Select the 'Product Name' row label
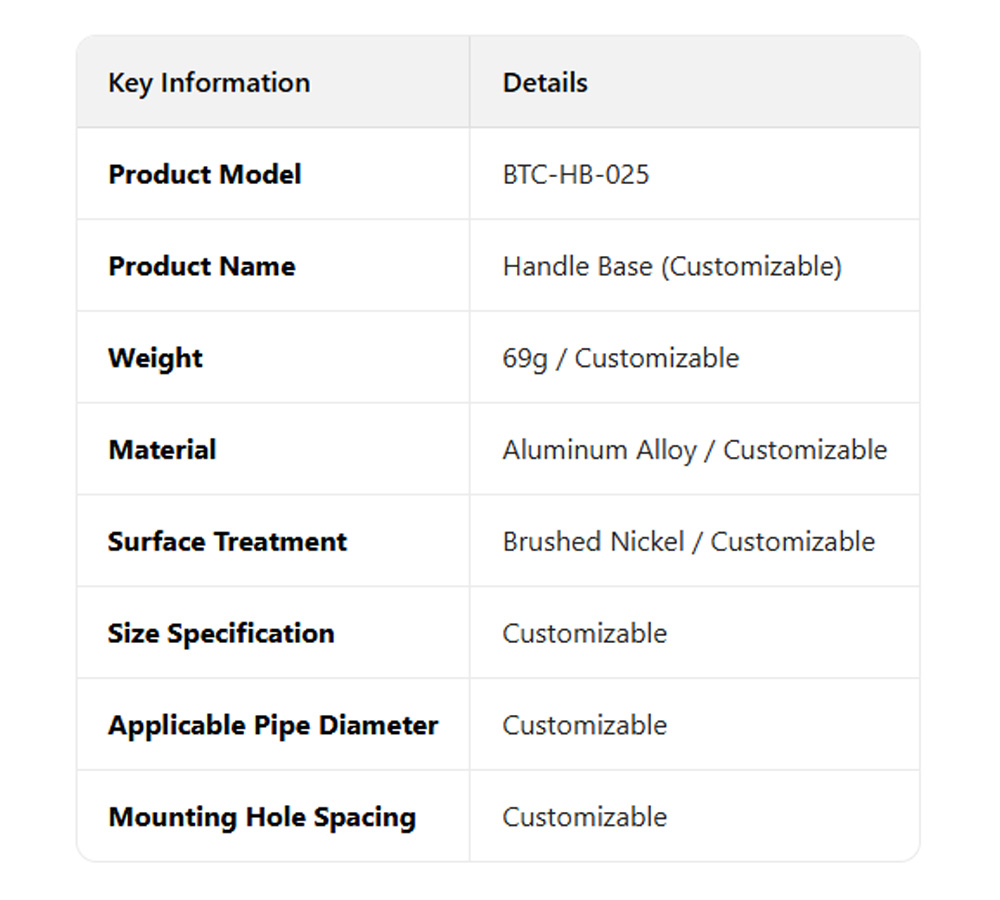This screenshot has width=1000, height=900. coord(201,267)
